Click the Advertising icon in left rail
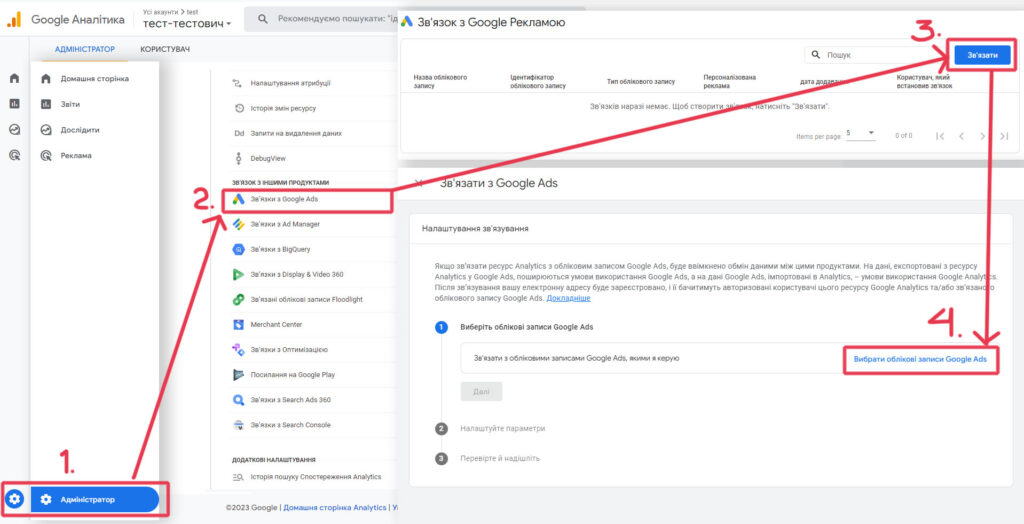The height and width of the screenshot is (524, 1024). pos(14,155)
